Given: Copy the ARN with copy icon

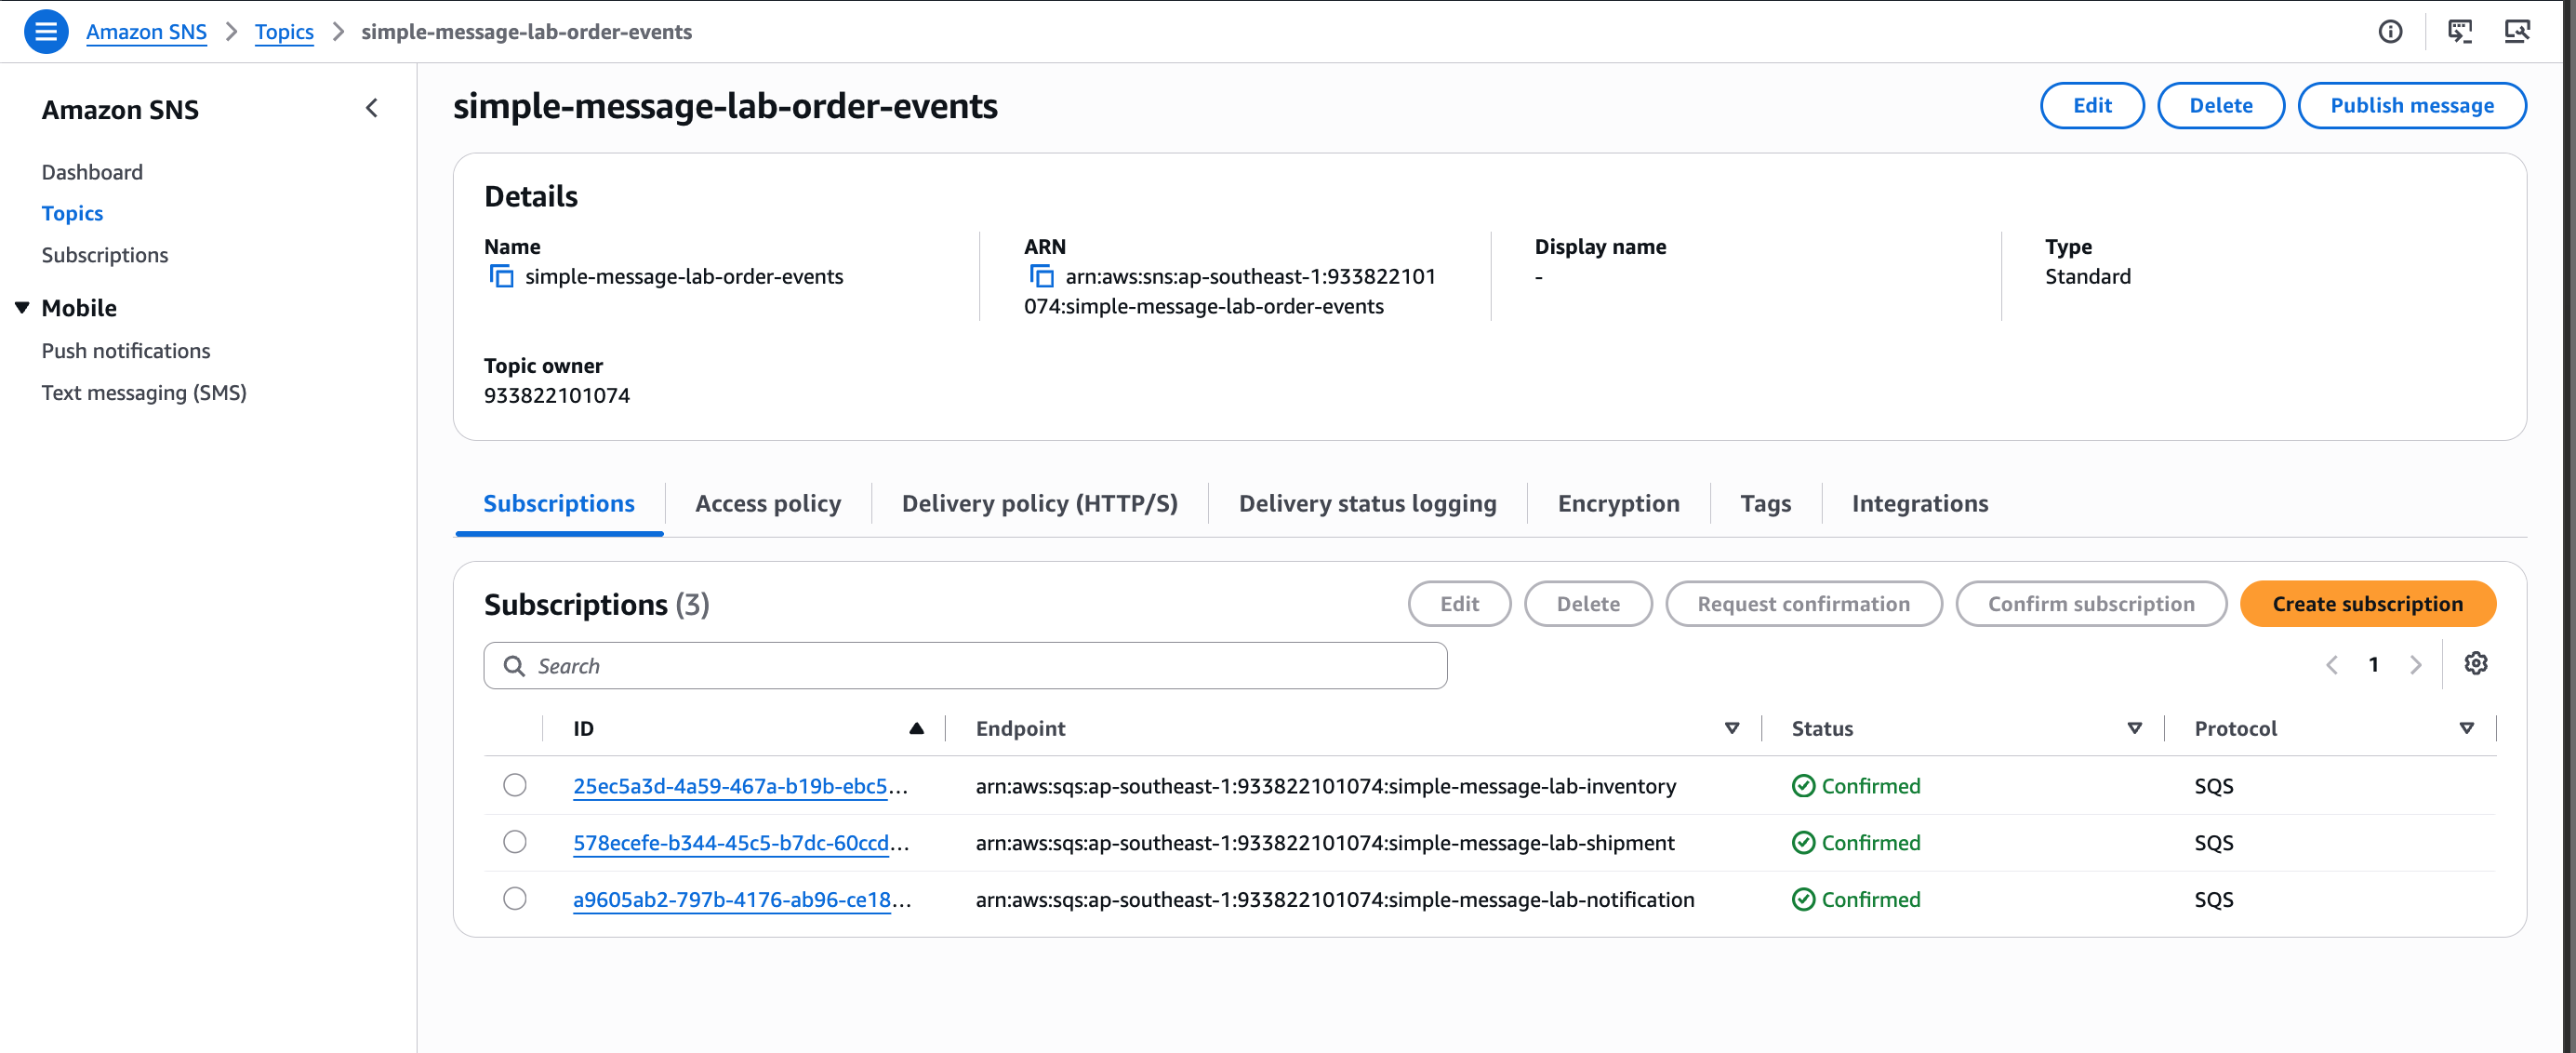Looking at the screenshot, I should click(1041, 276).
